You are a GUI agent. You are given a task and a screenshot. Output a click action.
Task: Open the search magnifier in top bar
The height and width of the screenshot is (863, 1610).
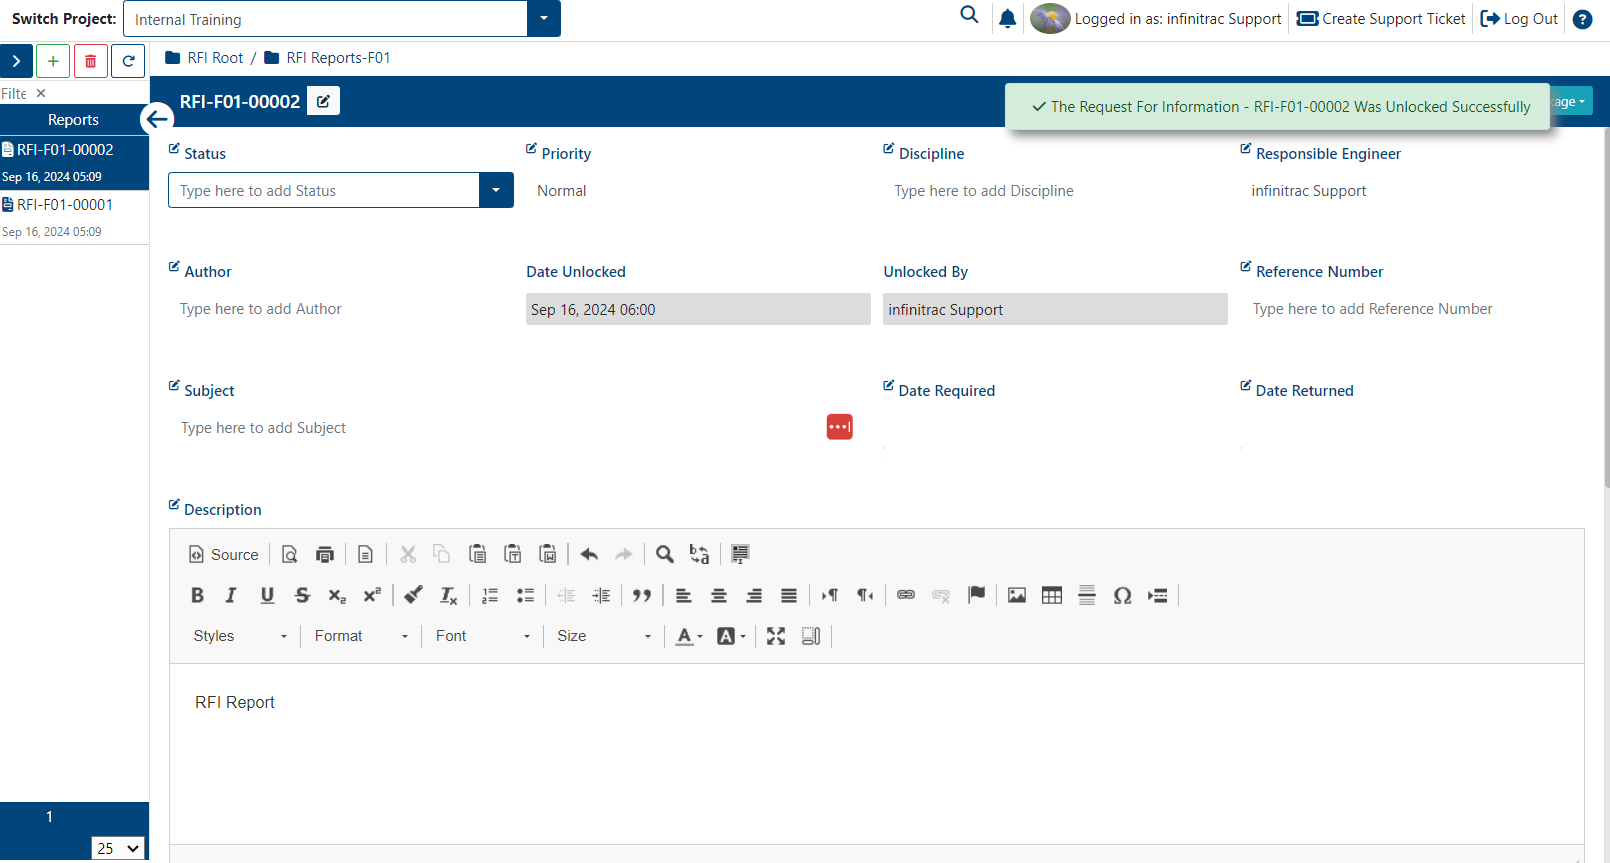click(969, 15)
